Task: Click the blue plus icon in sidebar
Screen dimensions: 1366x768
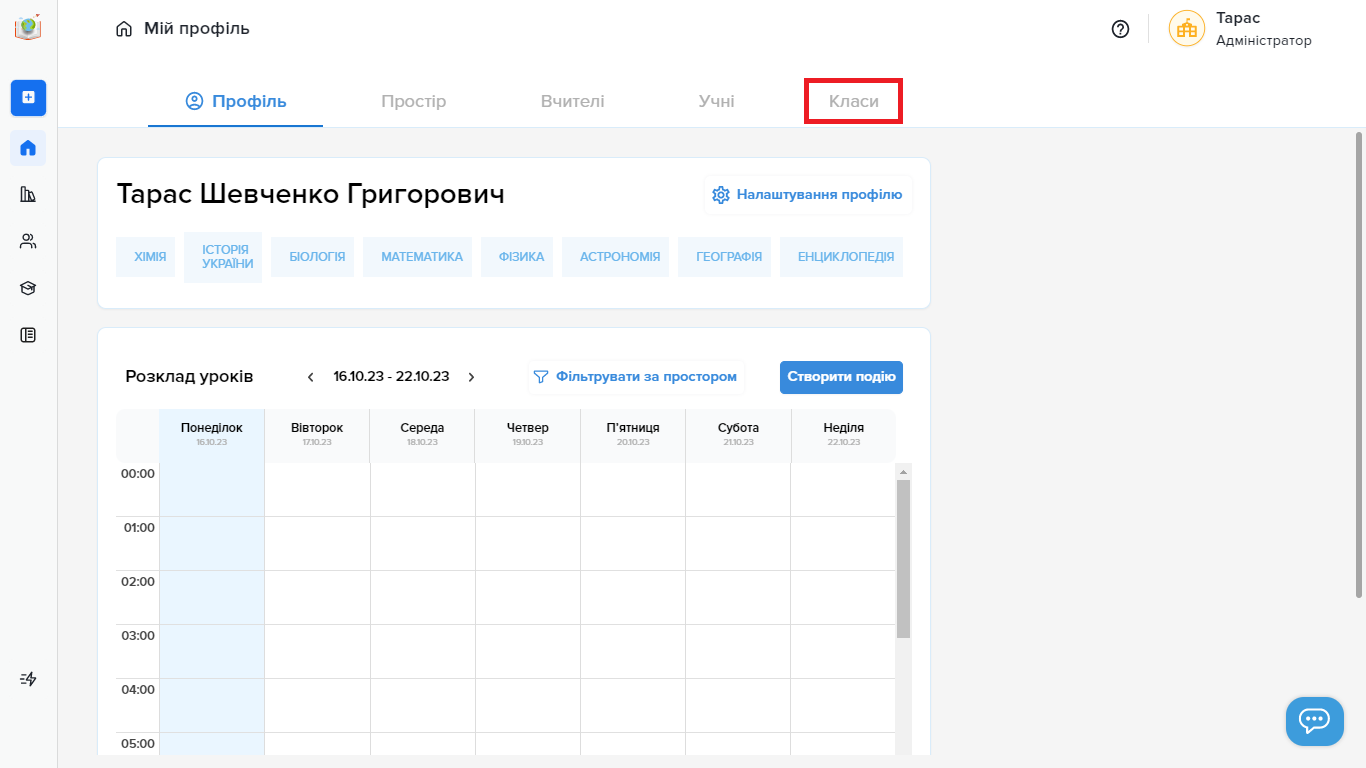Action: pos(28,97)
